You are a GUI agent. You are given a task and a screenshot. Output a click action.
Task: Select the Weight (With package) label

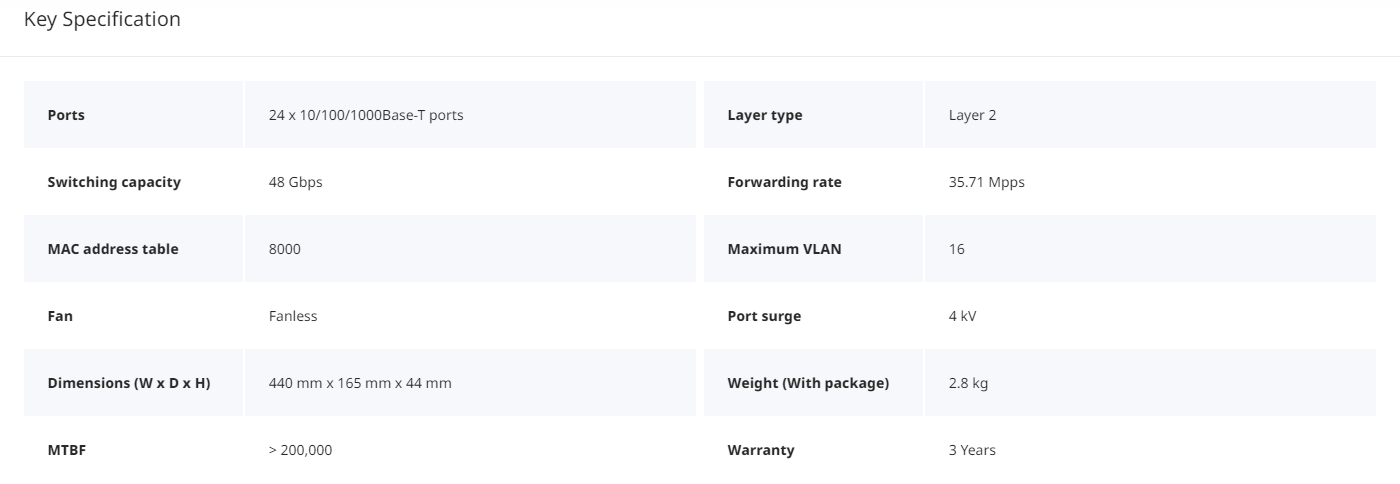click(808, 383)
